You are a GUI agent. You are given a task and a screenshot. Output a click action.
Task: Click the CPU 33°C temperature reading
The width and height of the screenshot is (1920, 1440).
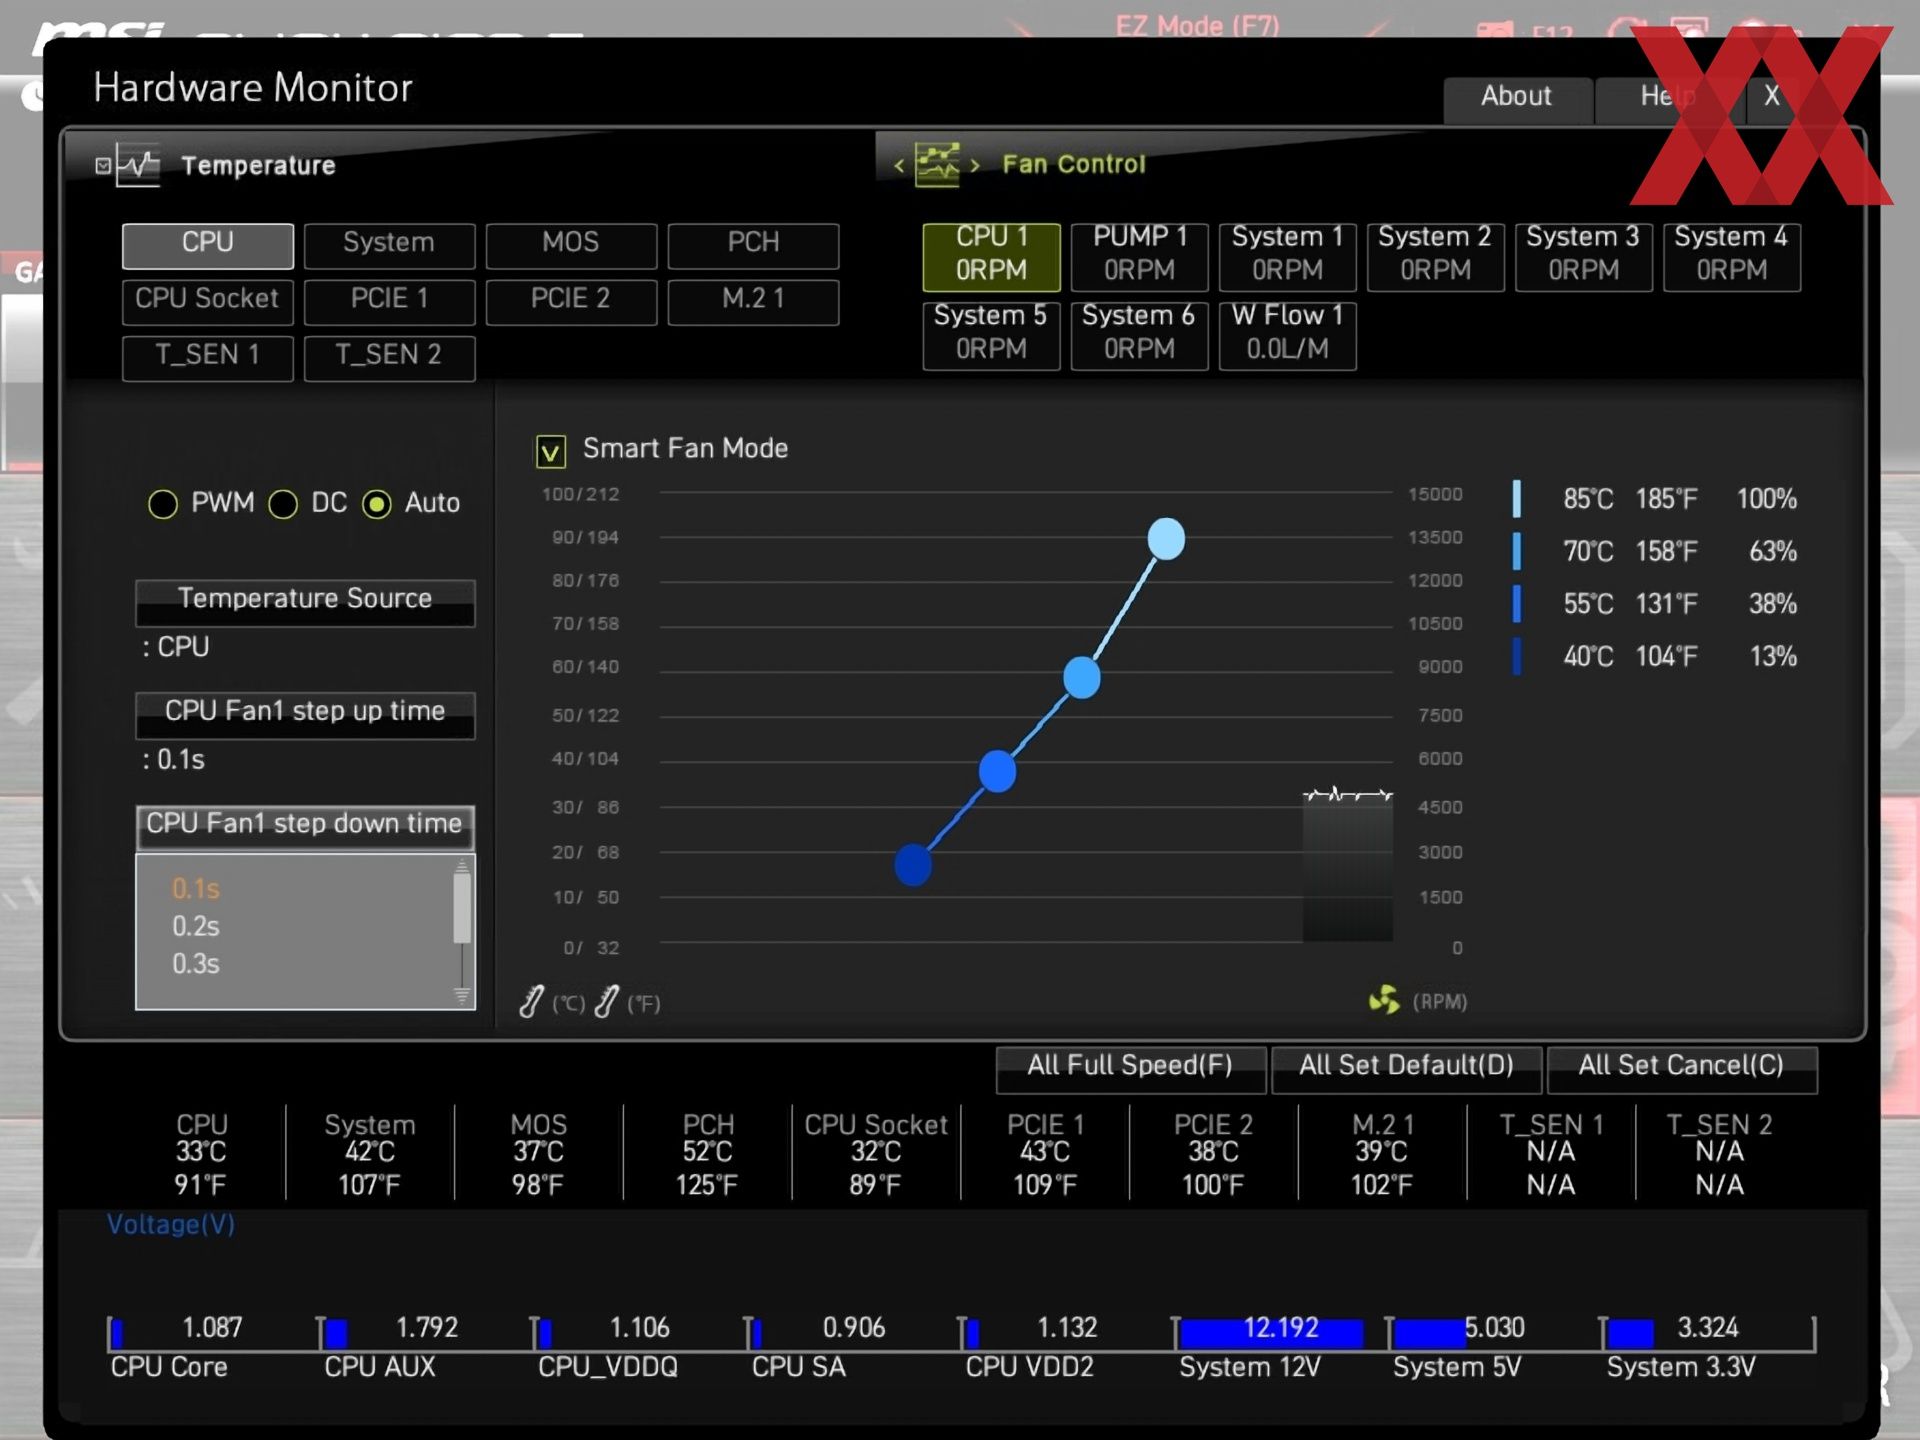[201, 1152]
